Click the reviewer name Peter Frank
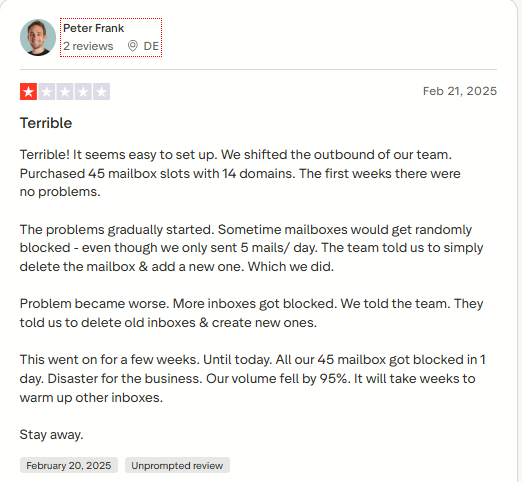 click(94, 28)
